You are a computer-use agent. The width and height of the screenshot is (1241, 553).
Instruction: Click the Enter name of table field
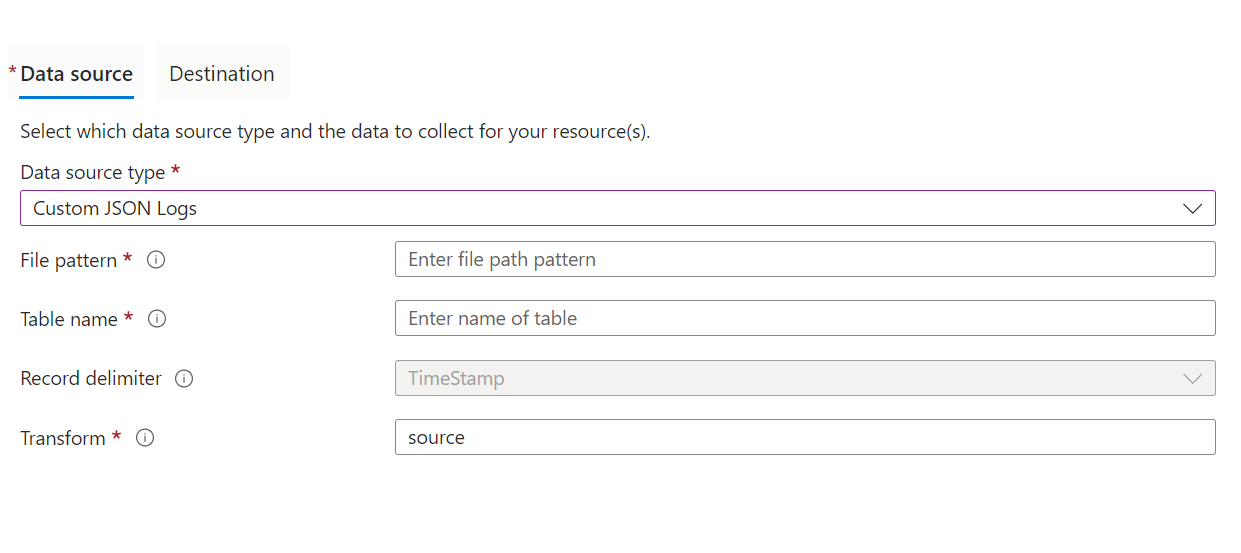pyautogui.click(x=804, y=318)
